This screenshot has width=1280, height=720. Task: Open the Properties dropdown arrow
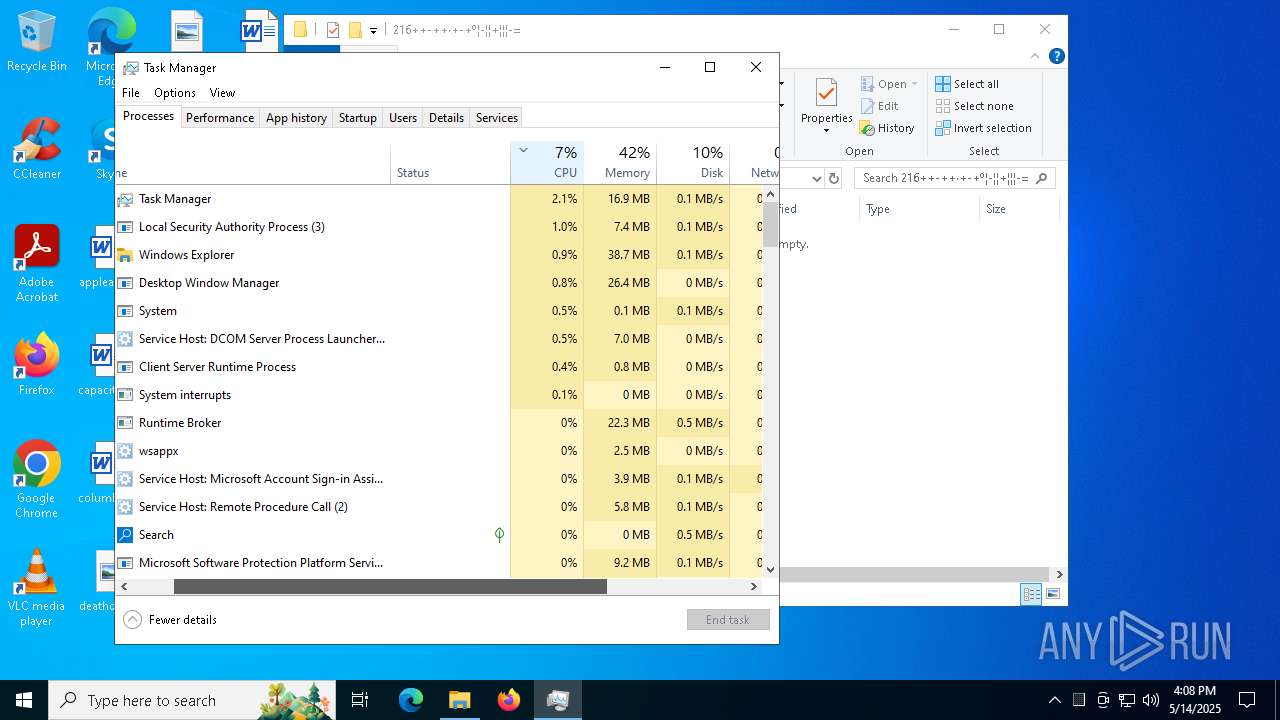[x=826, y=131]
